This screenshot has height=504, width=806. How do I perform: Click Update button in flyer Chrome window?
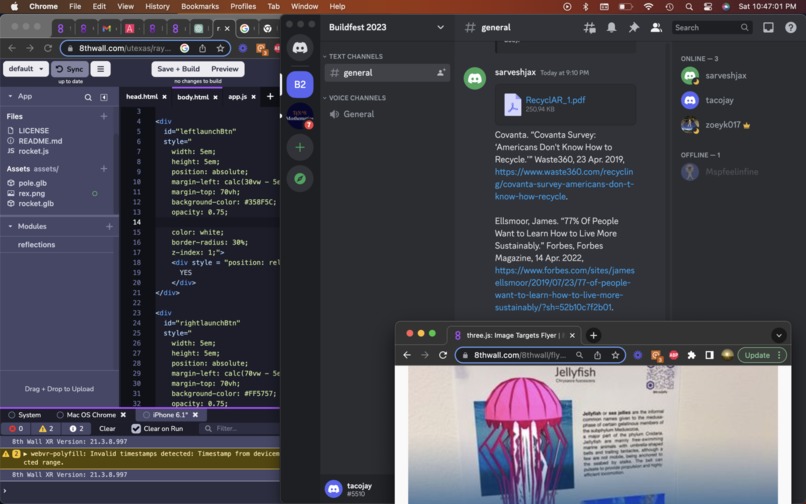tap(757, 355)
